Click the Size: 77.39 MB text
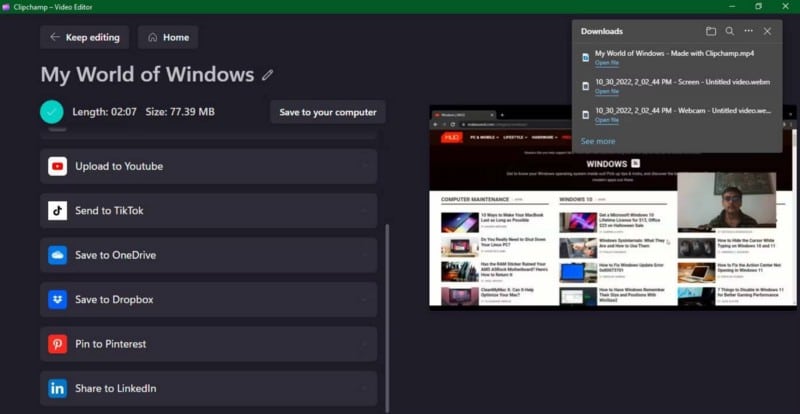Screen dimensions: 800x414 pyautogui.click(x=180, y=112)
